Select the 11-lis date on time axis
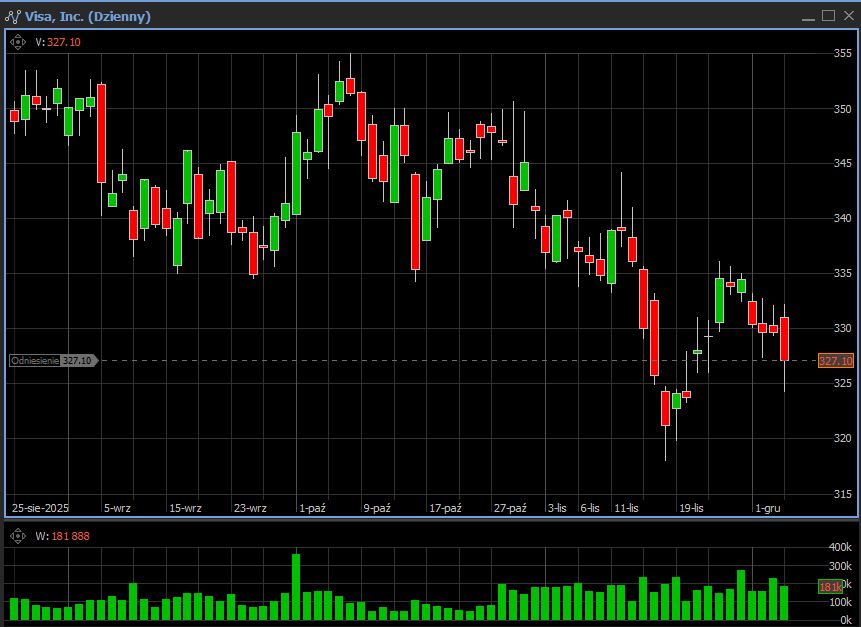 point(626,508)
